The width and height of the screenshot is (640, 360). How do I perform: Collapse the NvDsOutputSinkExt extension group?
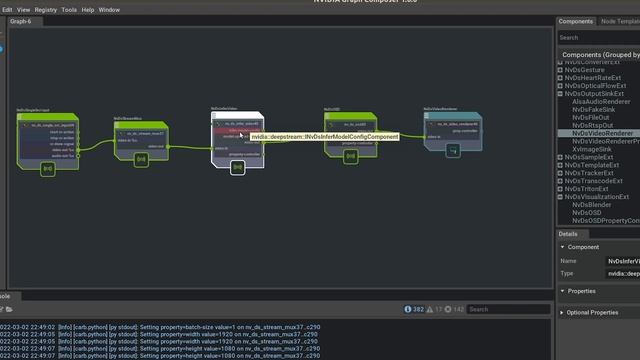(560, 93)
